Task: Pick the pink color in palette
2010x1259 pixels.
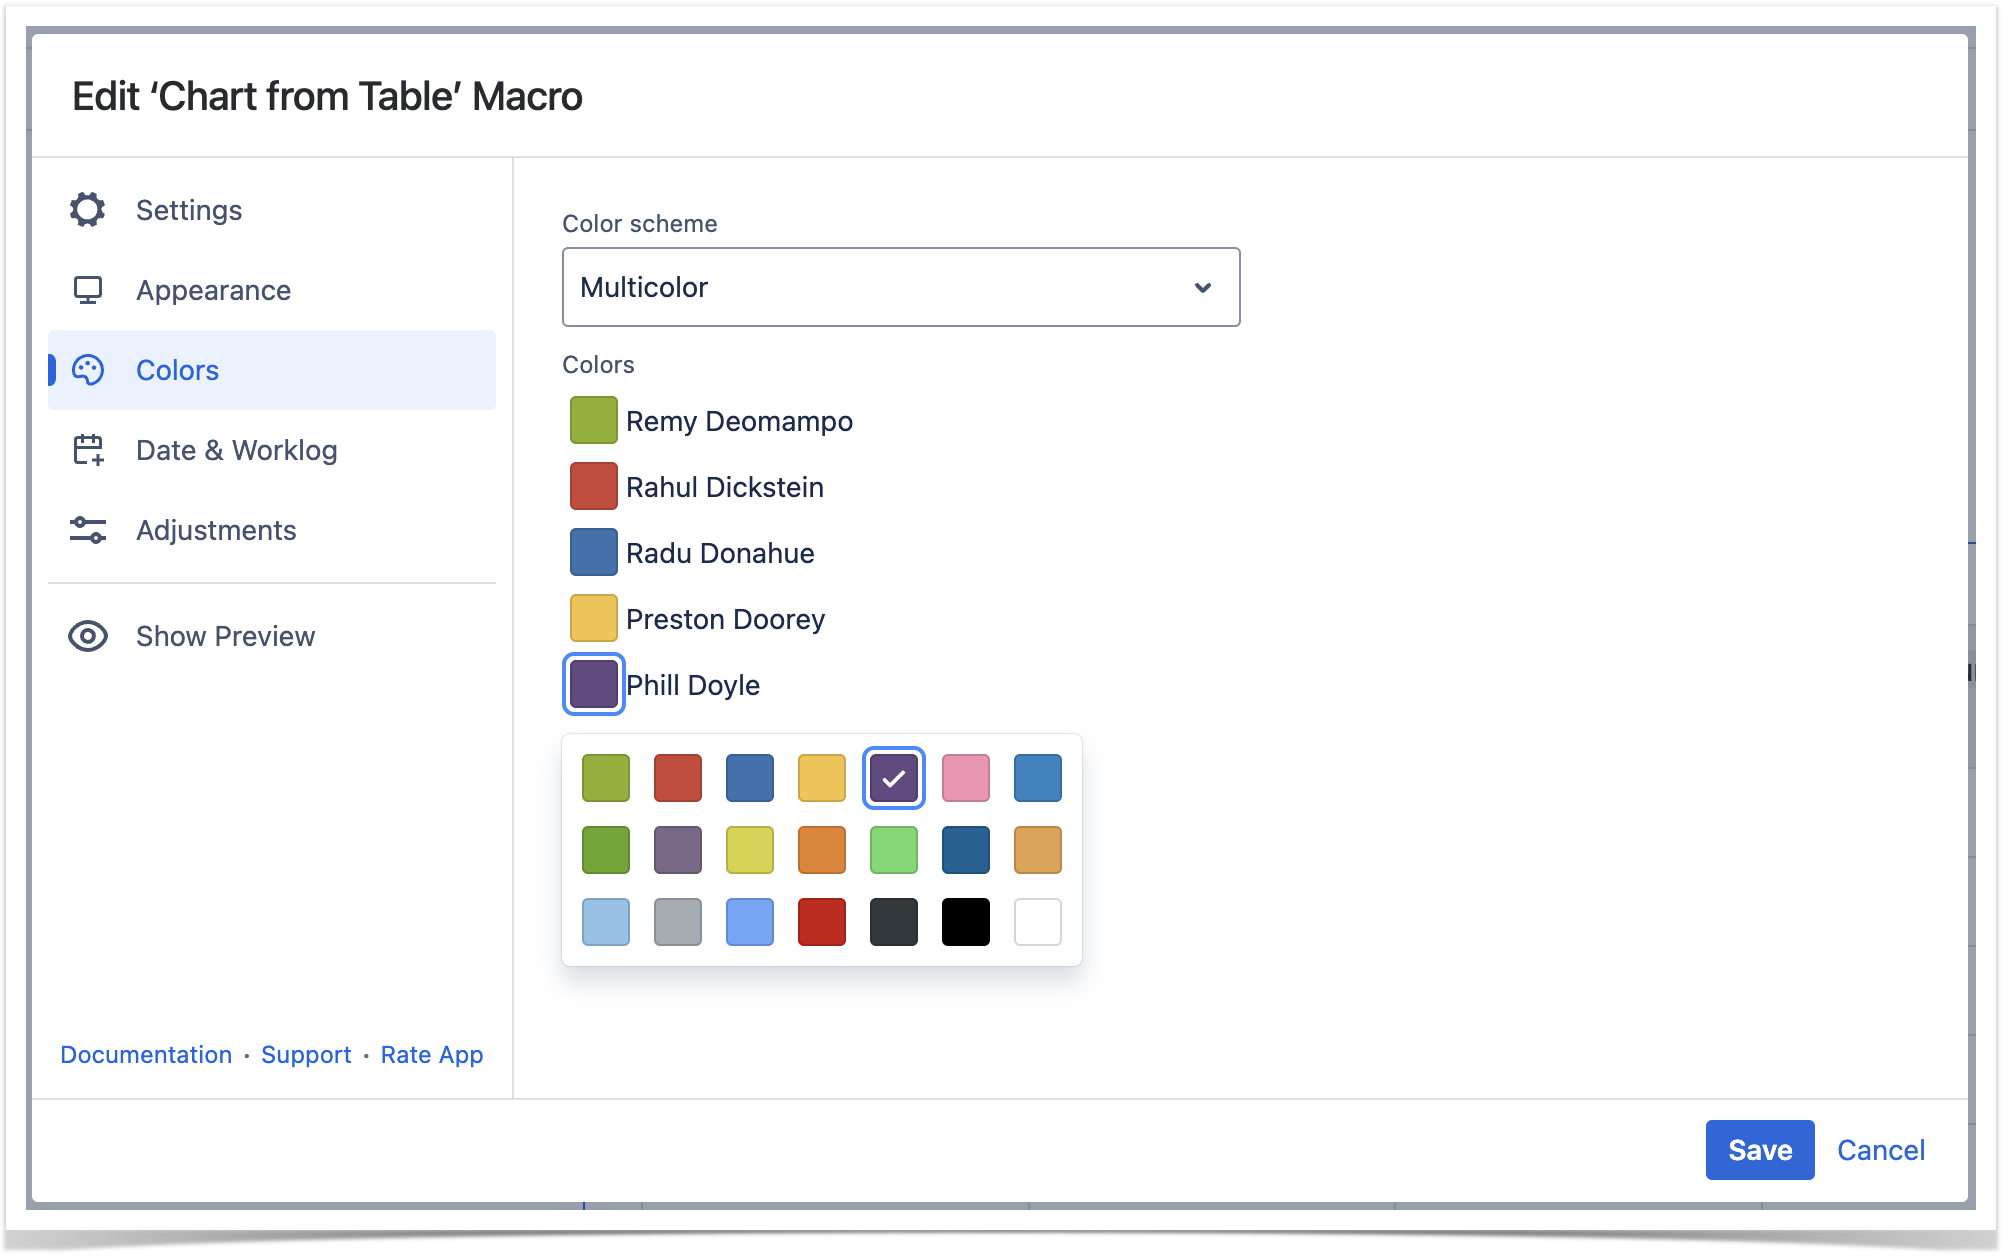Action: (x=965, y=778)
